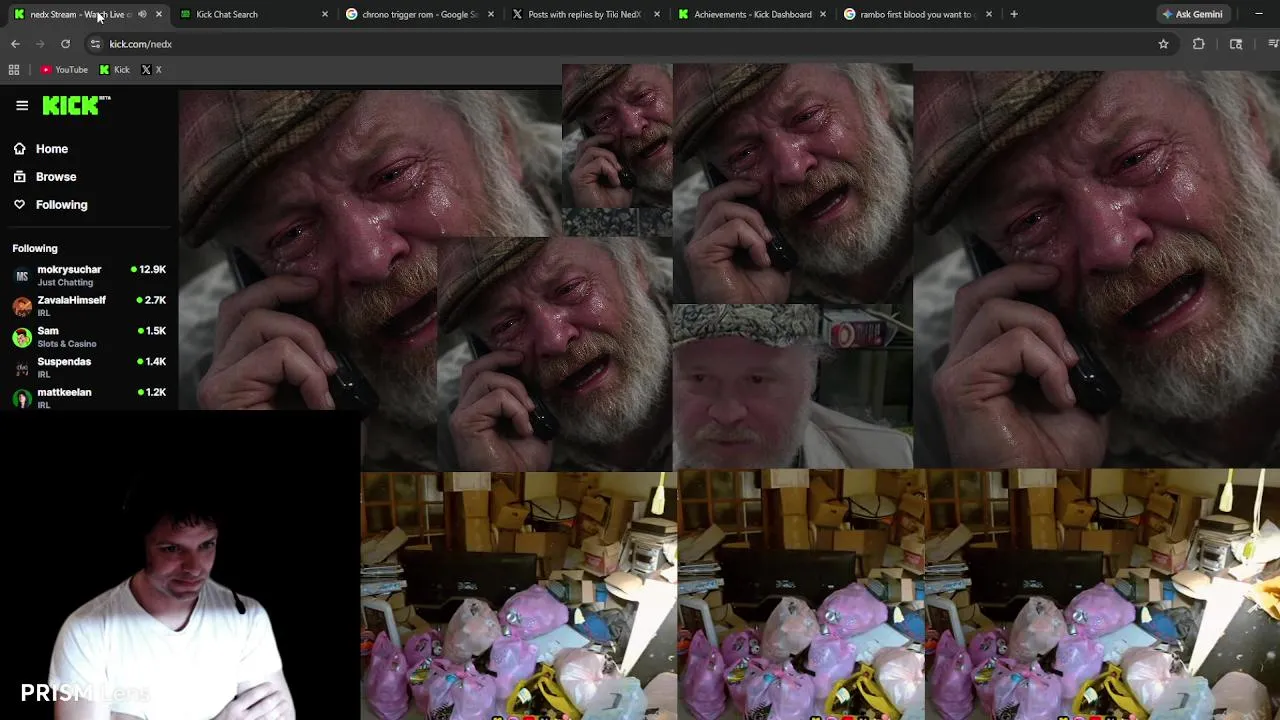Viewport: 1280px width, 720px height.
Task: Close the Kick Chat Search tab
Action: pyautogui.click(x=324, y=14)
